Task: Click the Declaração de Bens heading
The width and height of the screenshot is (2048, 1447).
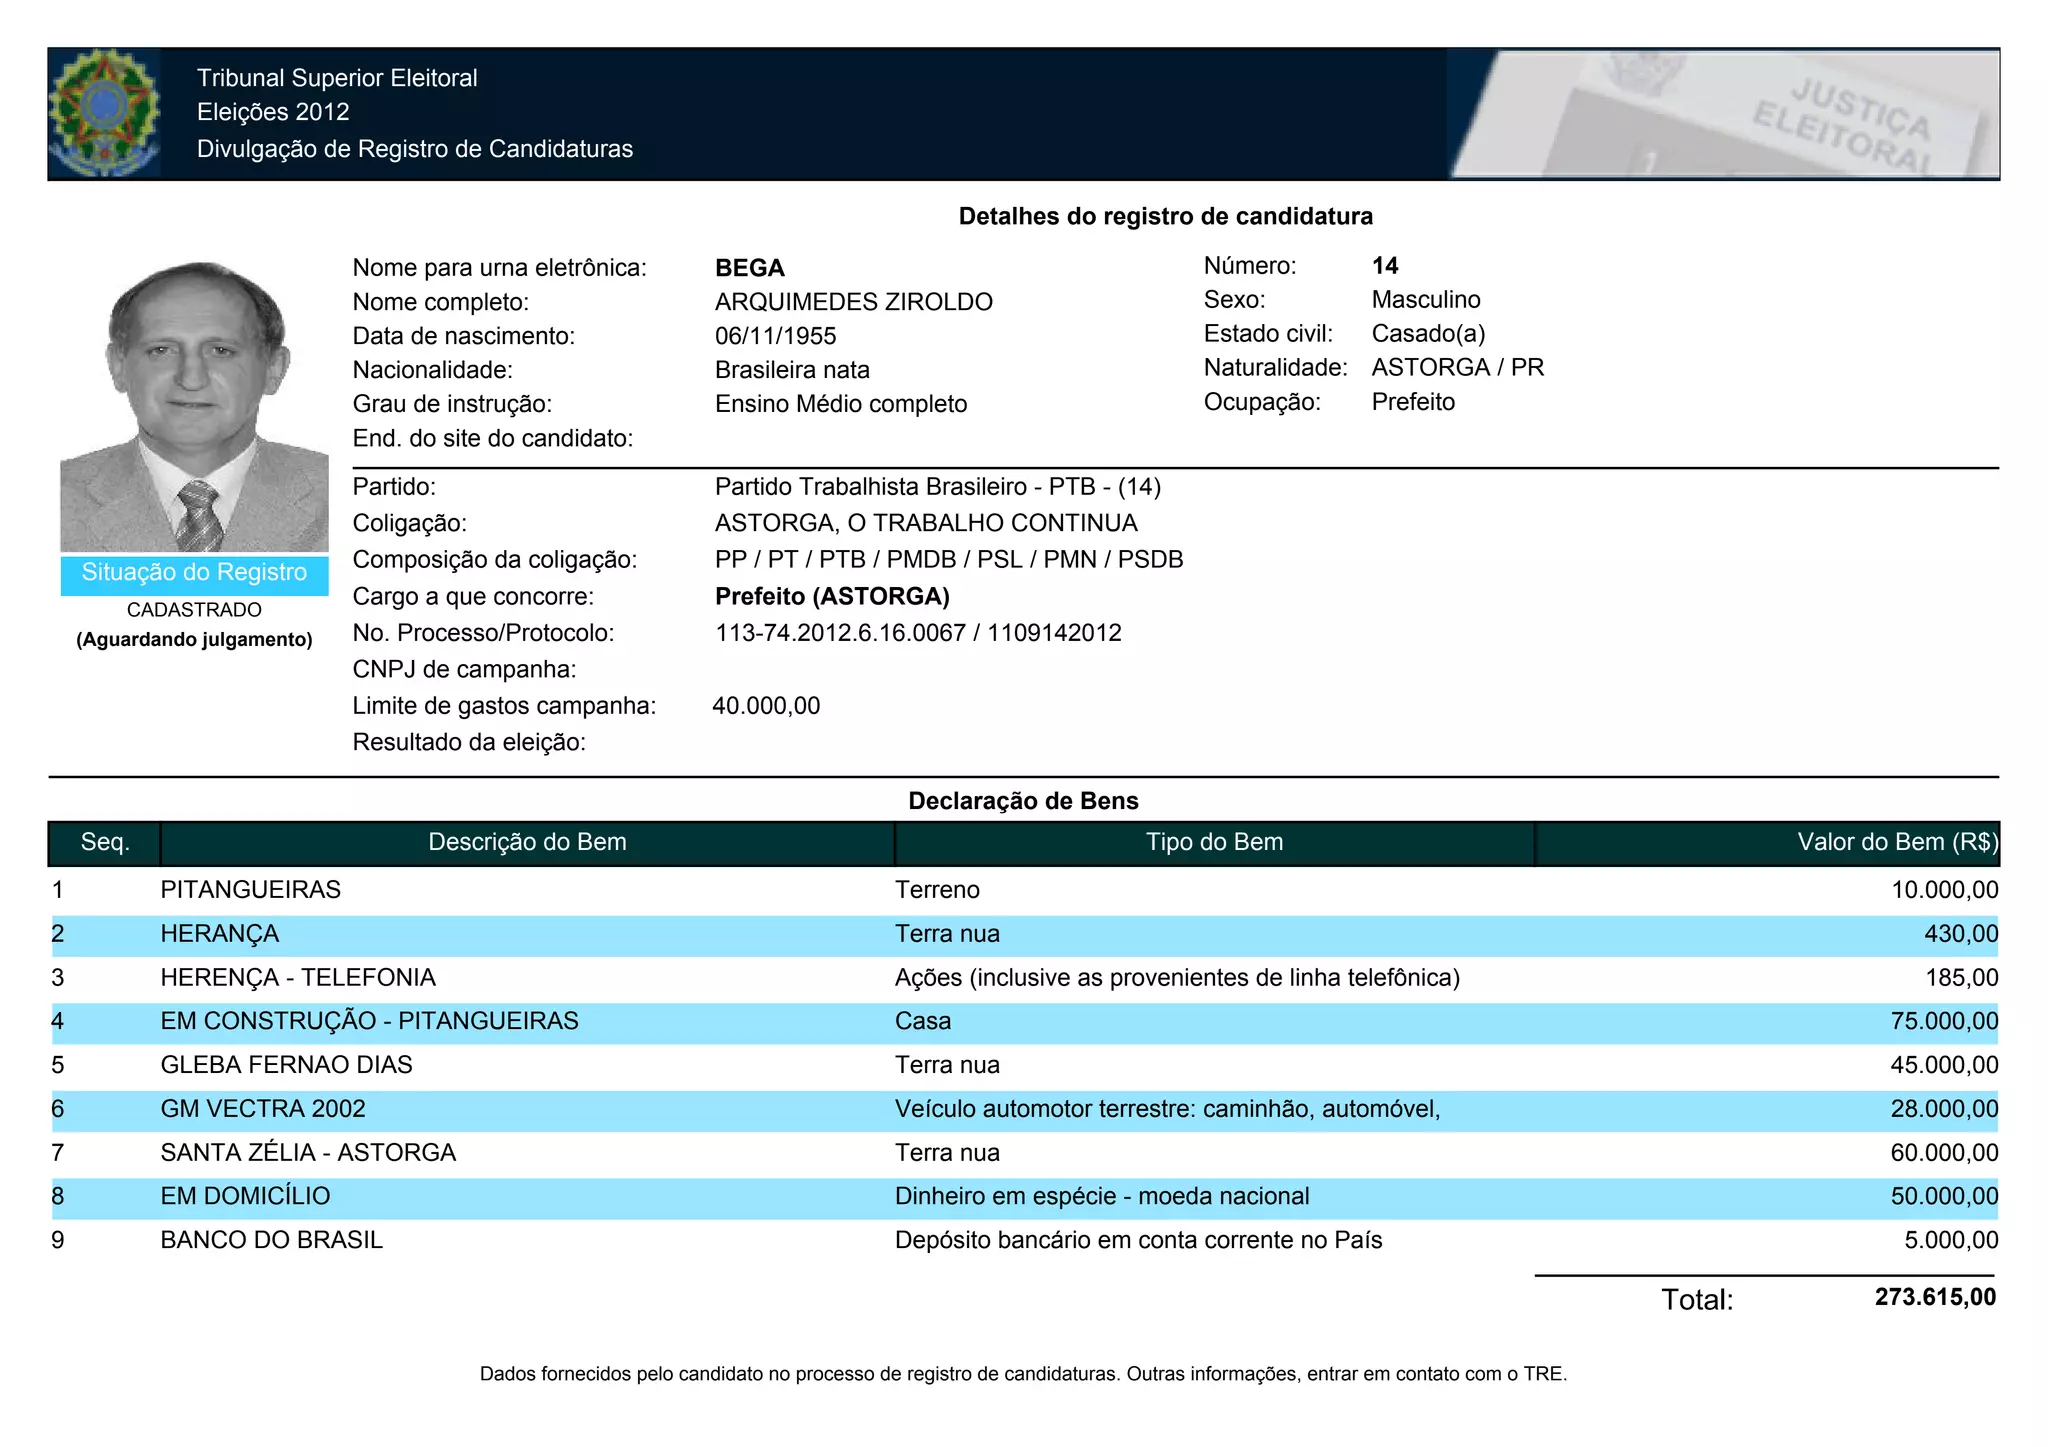Action: point(1022,801)
